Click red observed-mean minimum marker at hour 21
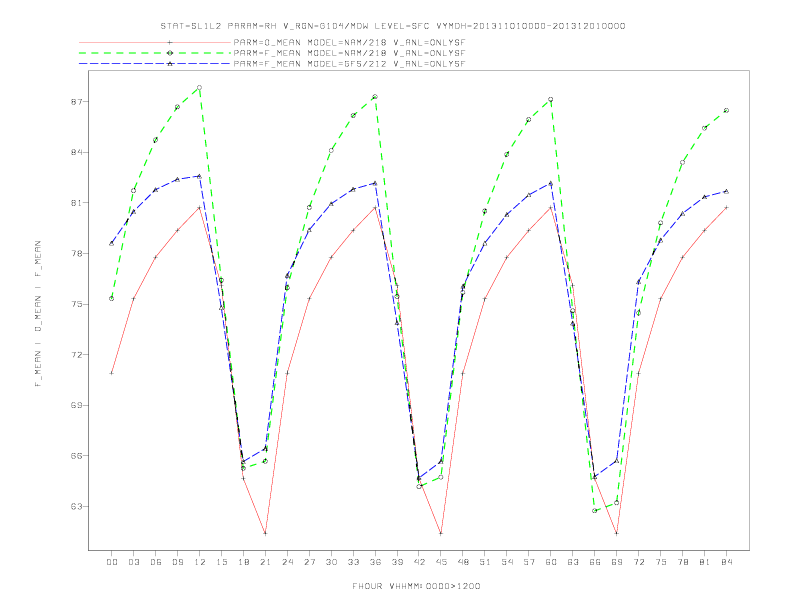 pyautogui.click(x=265, y=533)
